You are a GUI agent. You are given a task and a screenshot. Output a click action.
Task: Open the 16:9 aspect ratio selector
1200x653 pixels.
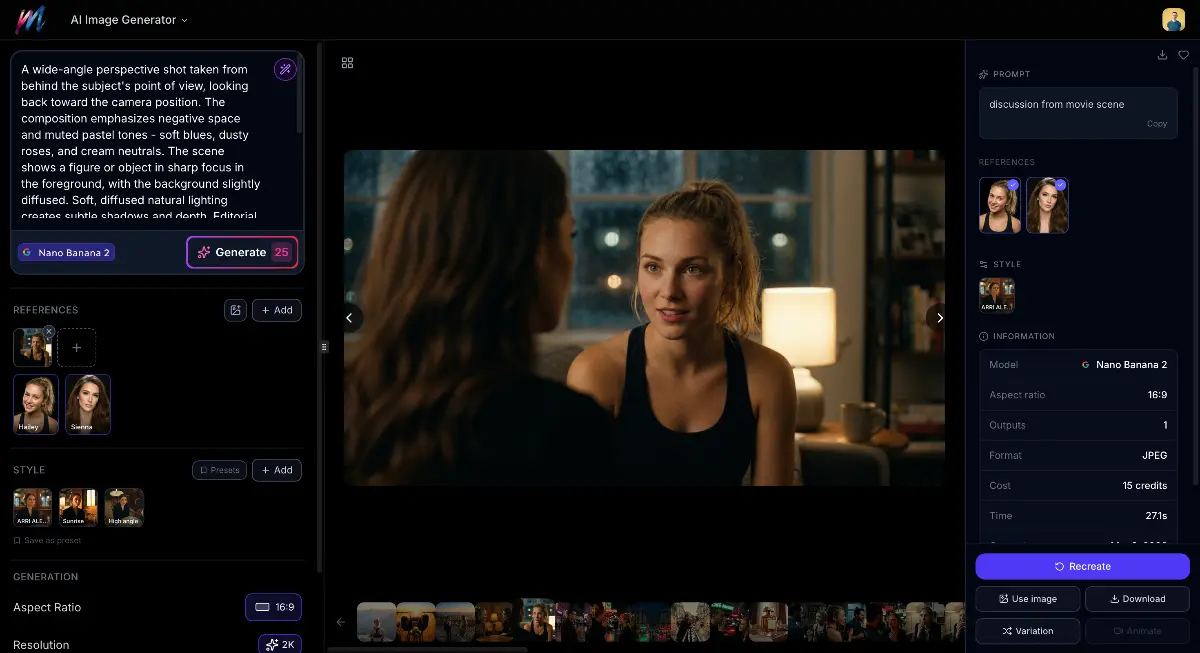coord(273,607)
